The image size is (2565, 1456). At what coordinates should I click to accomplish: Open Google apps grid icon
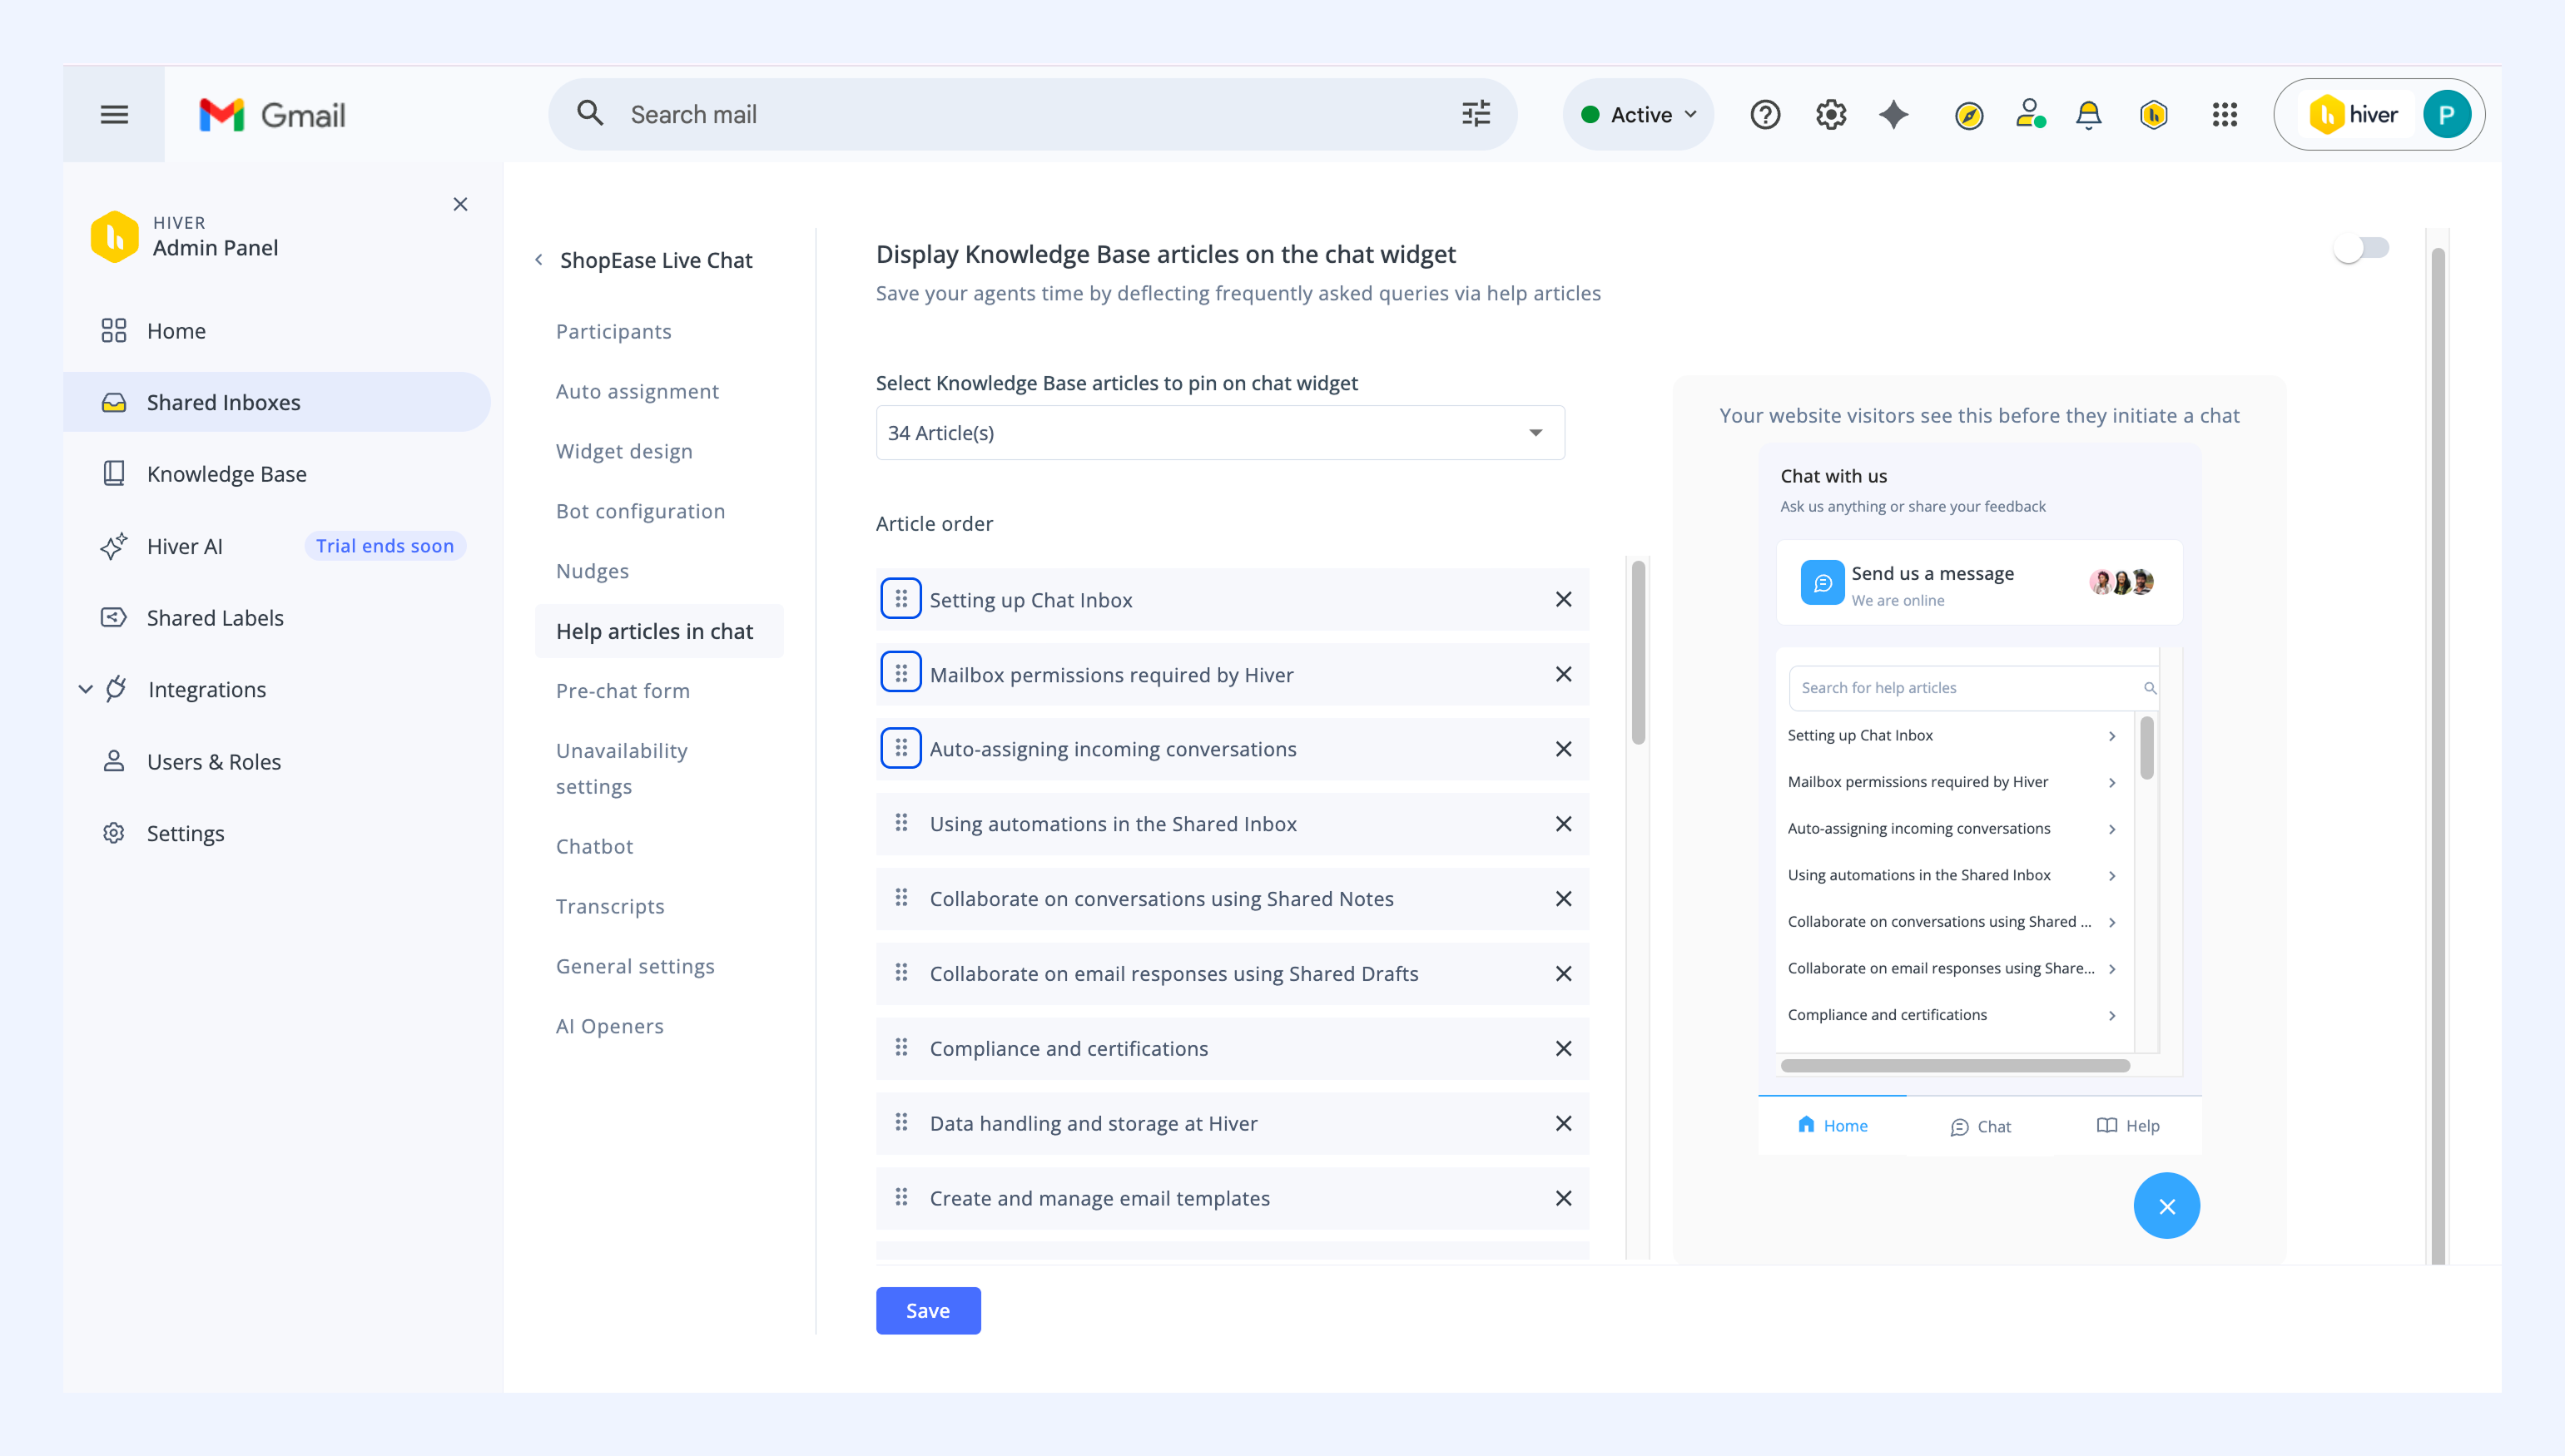(2224, 115)
